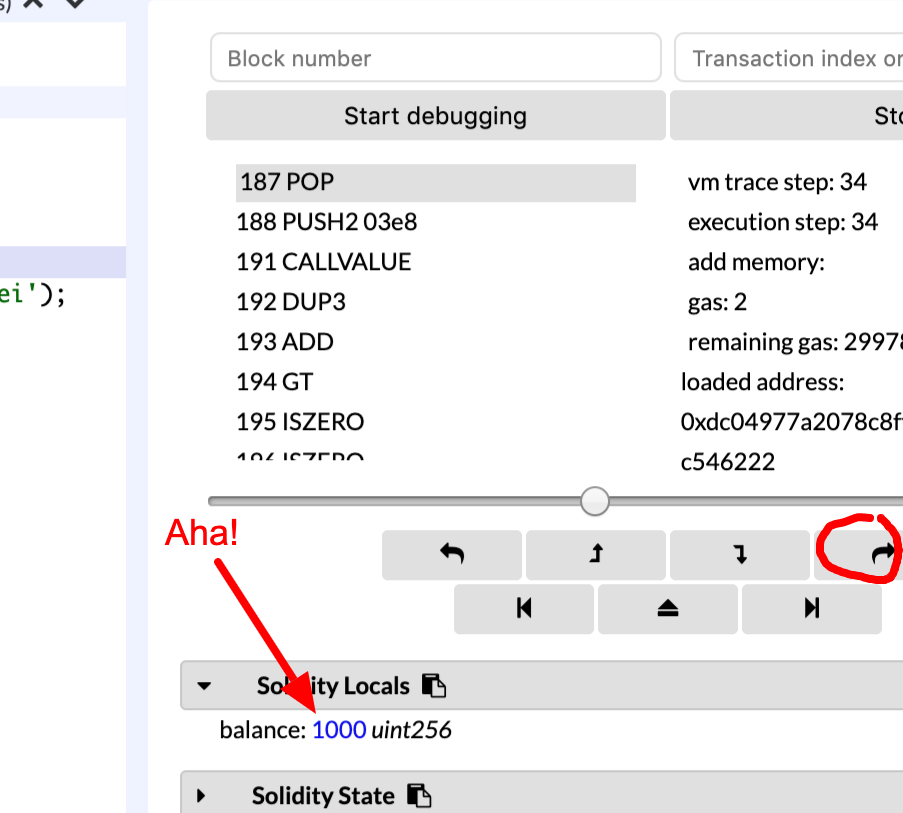
Task: Collapse the Solidity Locals section
Action: coord(204,686)
